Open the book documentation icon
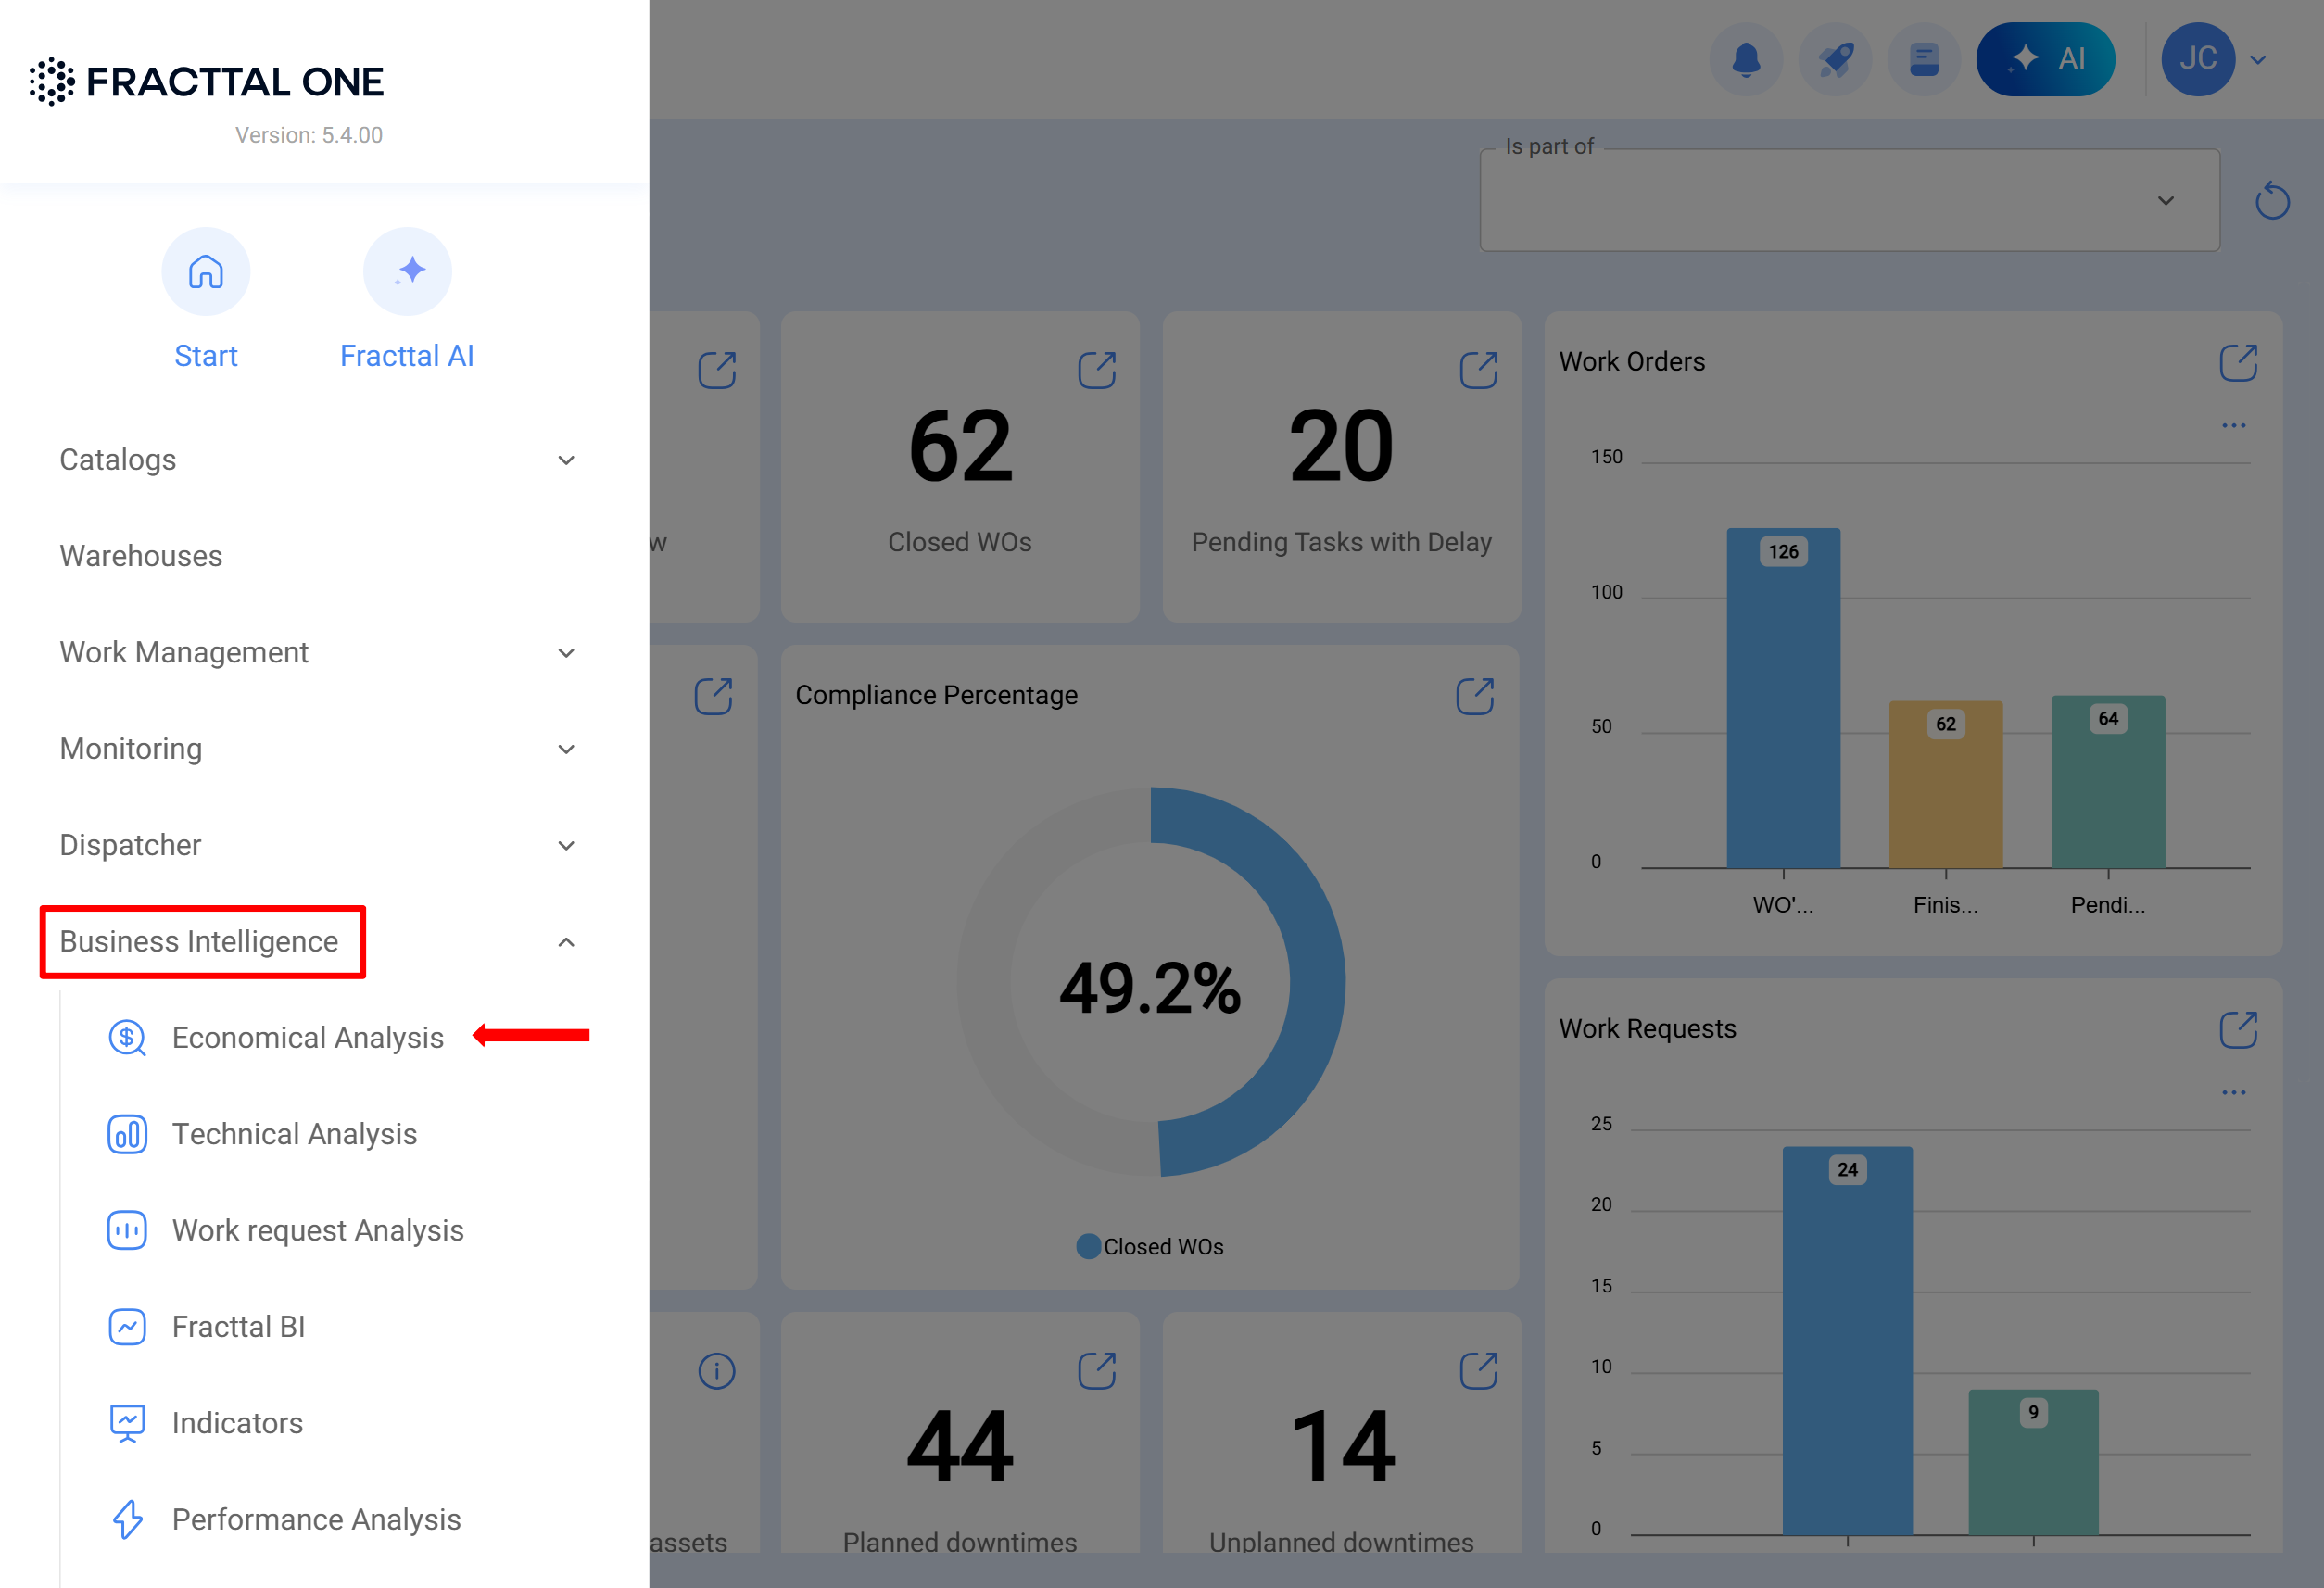This screenshot has height=1588, width=2324. 1923,59
